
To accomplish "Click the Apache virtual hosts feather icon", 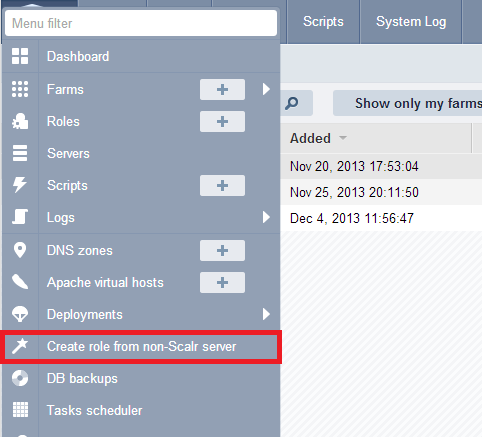I will coord(20,282).
